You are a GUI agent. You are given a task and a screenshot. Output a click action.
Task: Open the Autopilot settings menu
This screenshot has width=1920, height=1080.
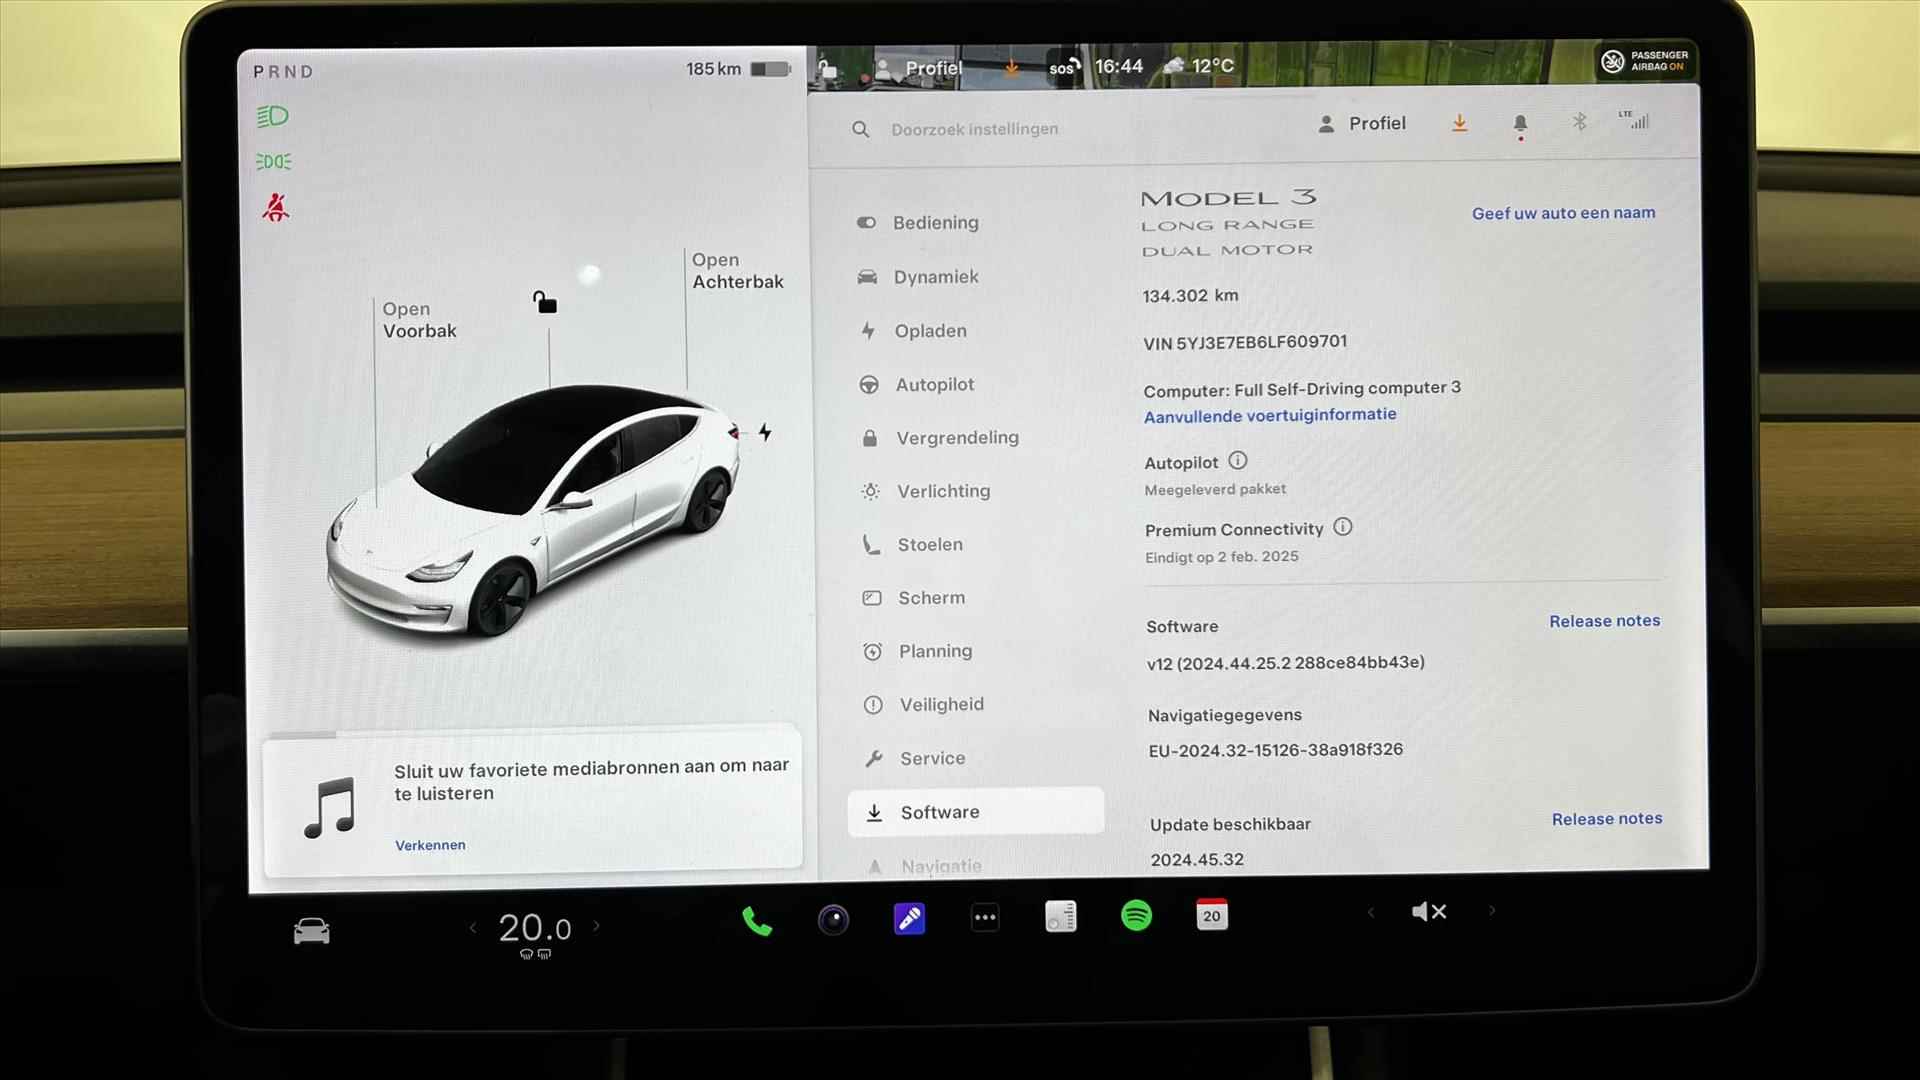tap(935, 384)
